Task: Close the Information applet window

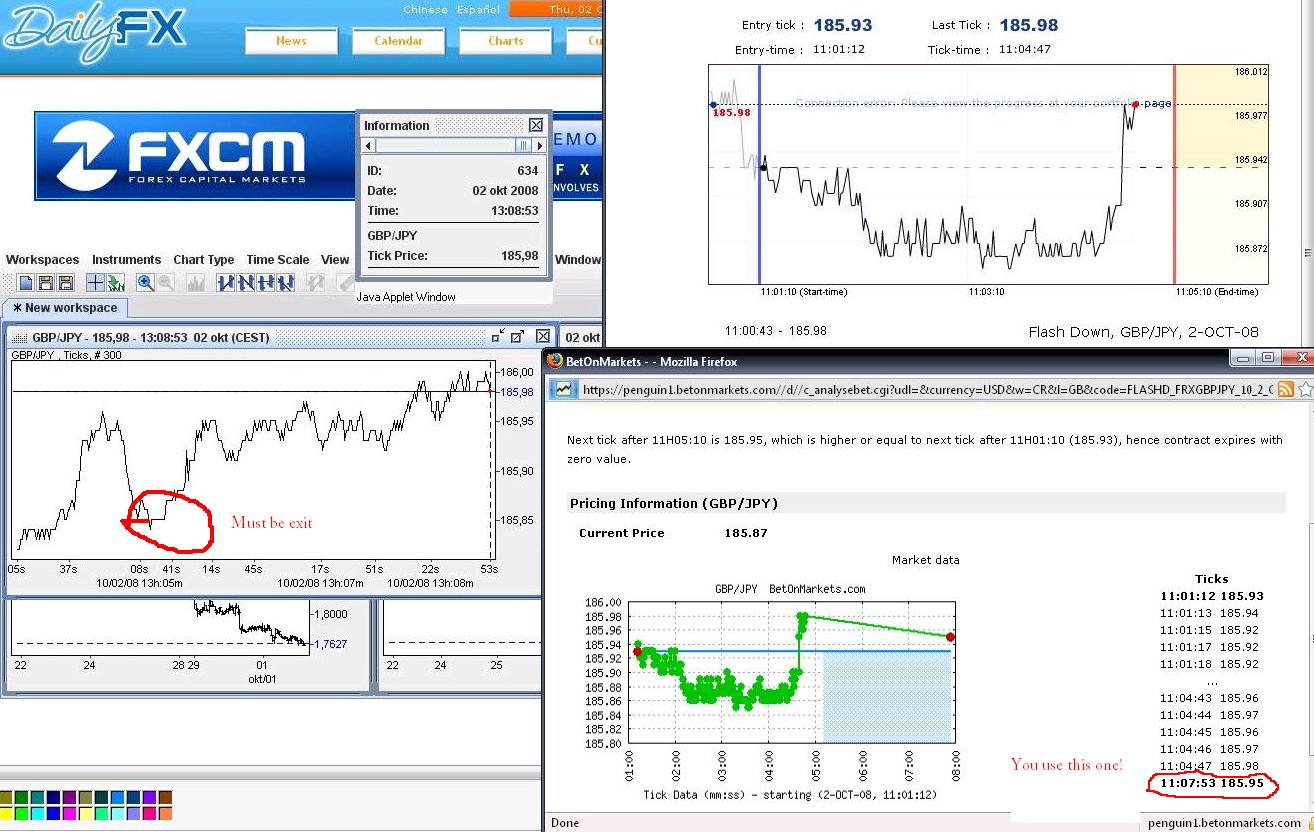Action: coord(536,125)
